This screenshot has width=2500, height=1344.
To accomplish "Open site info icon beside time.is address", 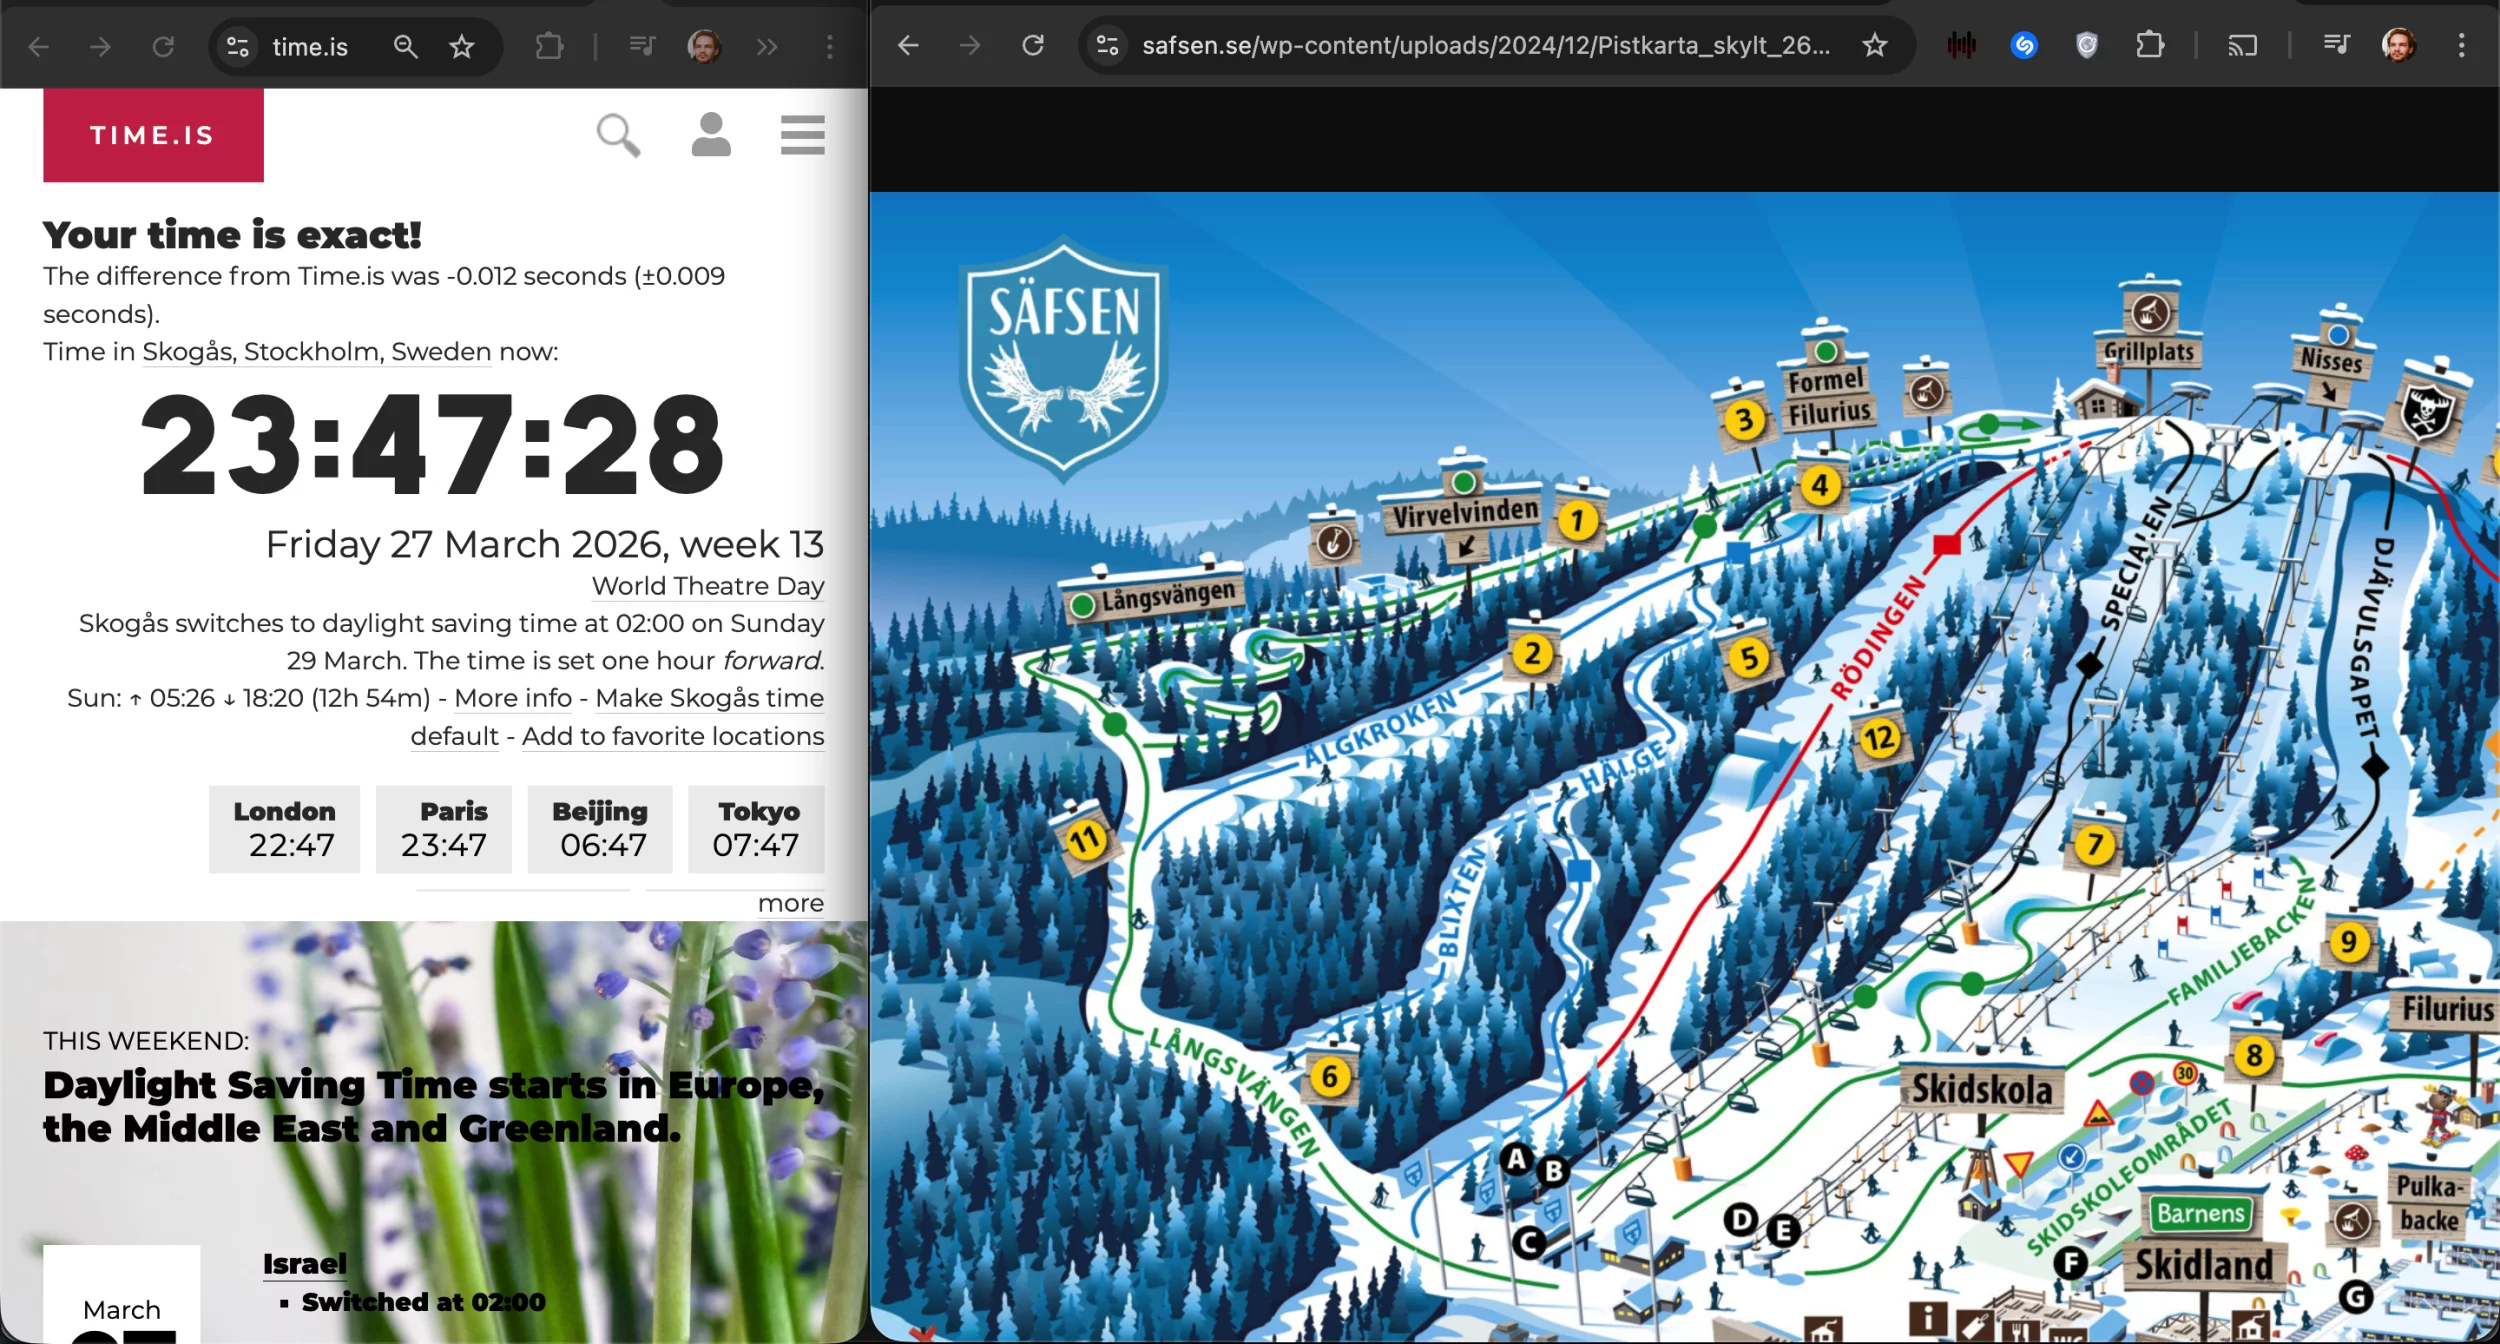I will pyautogui.click(x=238, y=47).
